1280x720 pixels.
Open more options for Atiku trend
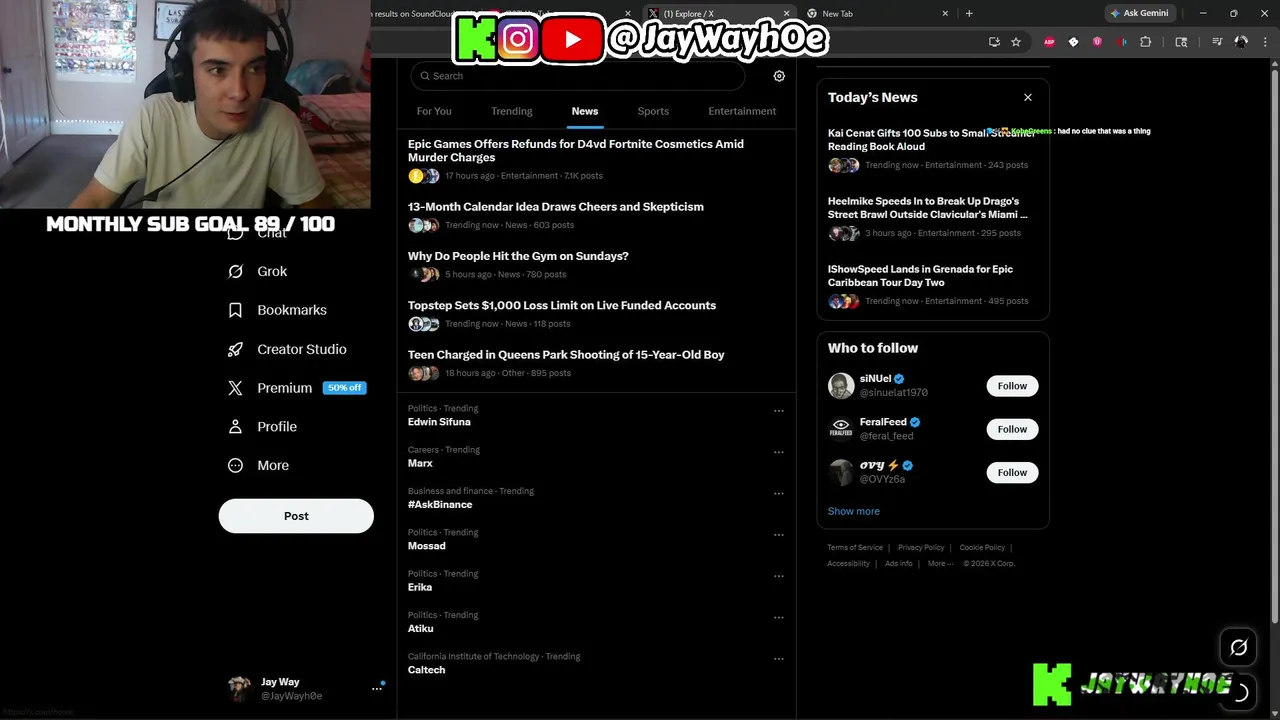779,617
